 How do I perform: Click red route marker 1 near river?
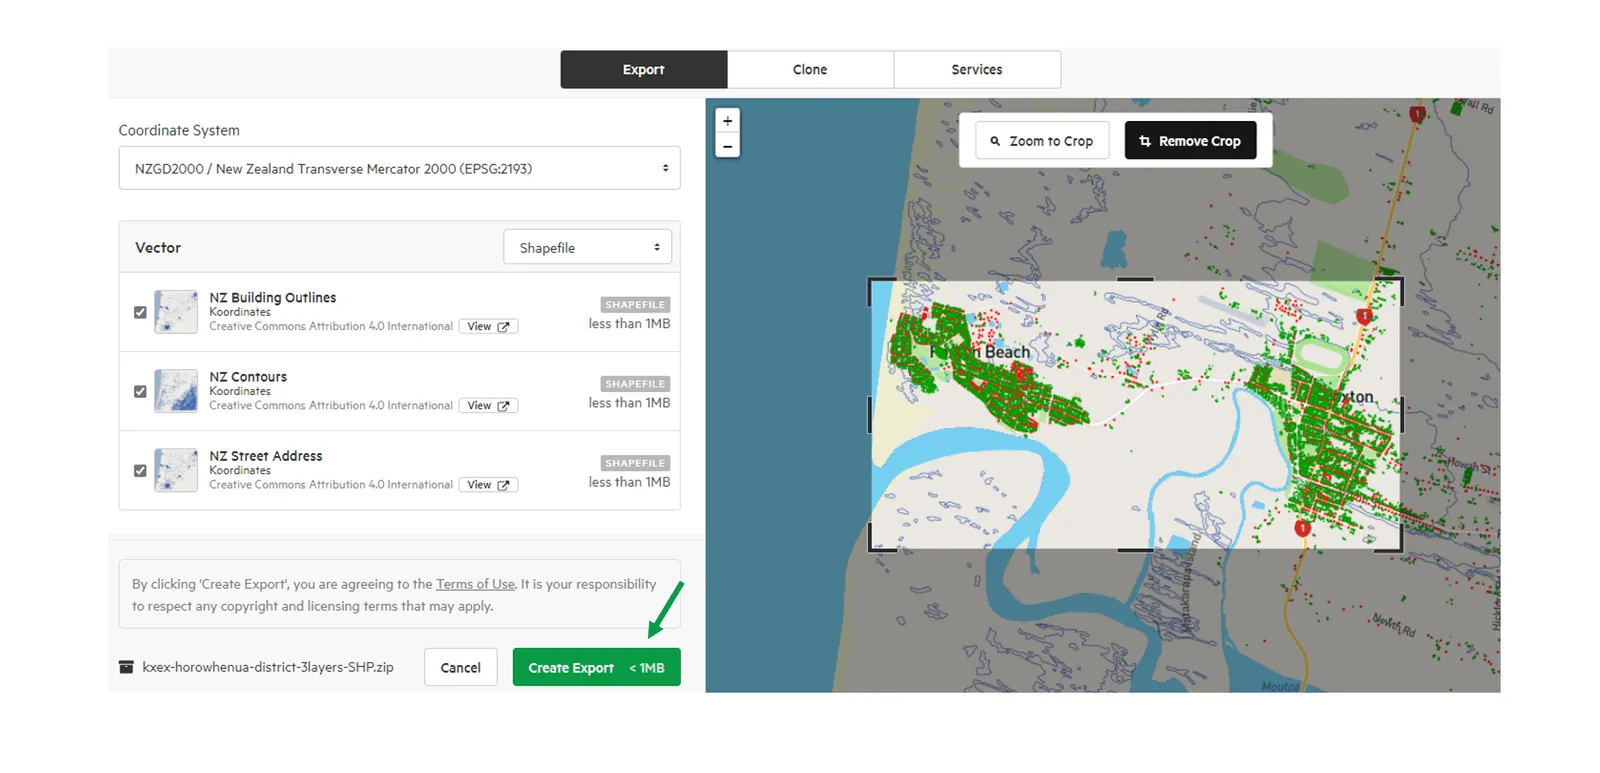(x=1302, y=527)
